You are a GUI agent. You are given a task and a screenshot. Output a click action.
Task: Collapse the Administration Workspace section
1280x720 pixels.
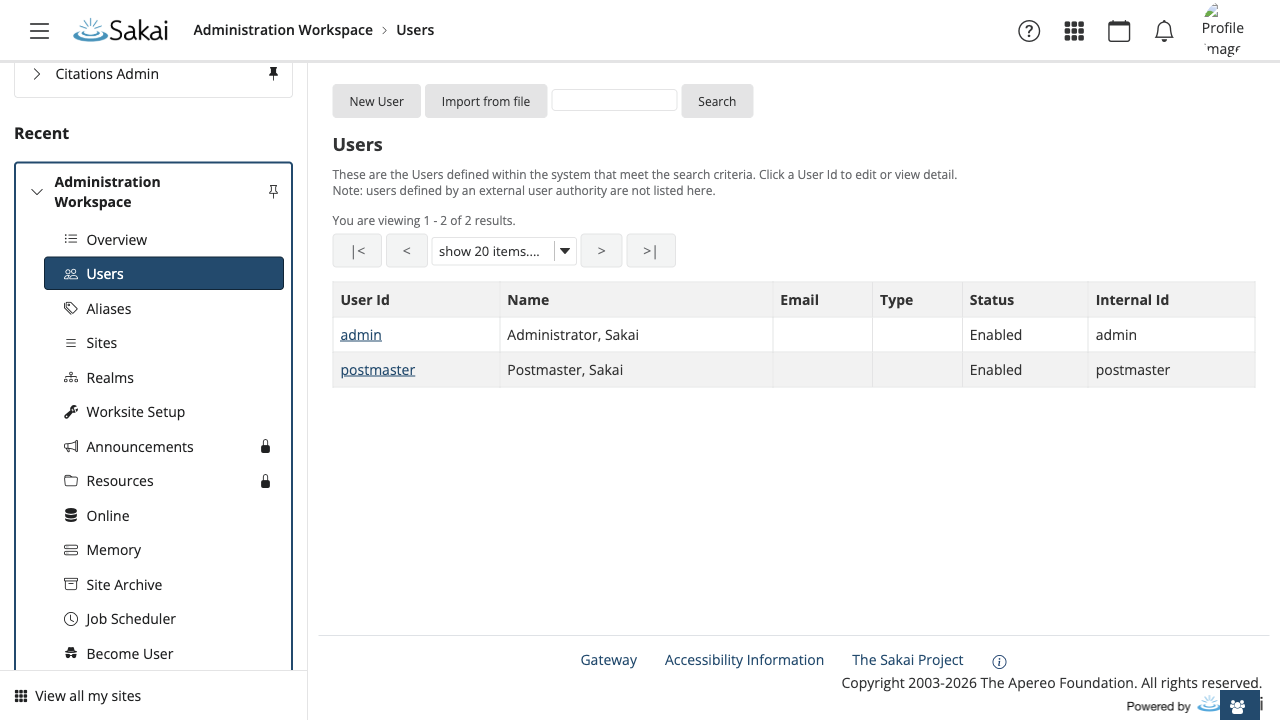pos(37,192)
